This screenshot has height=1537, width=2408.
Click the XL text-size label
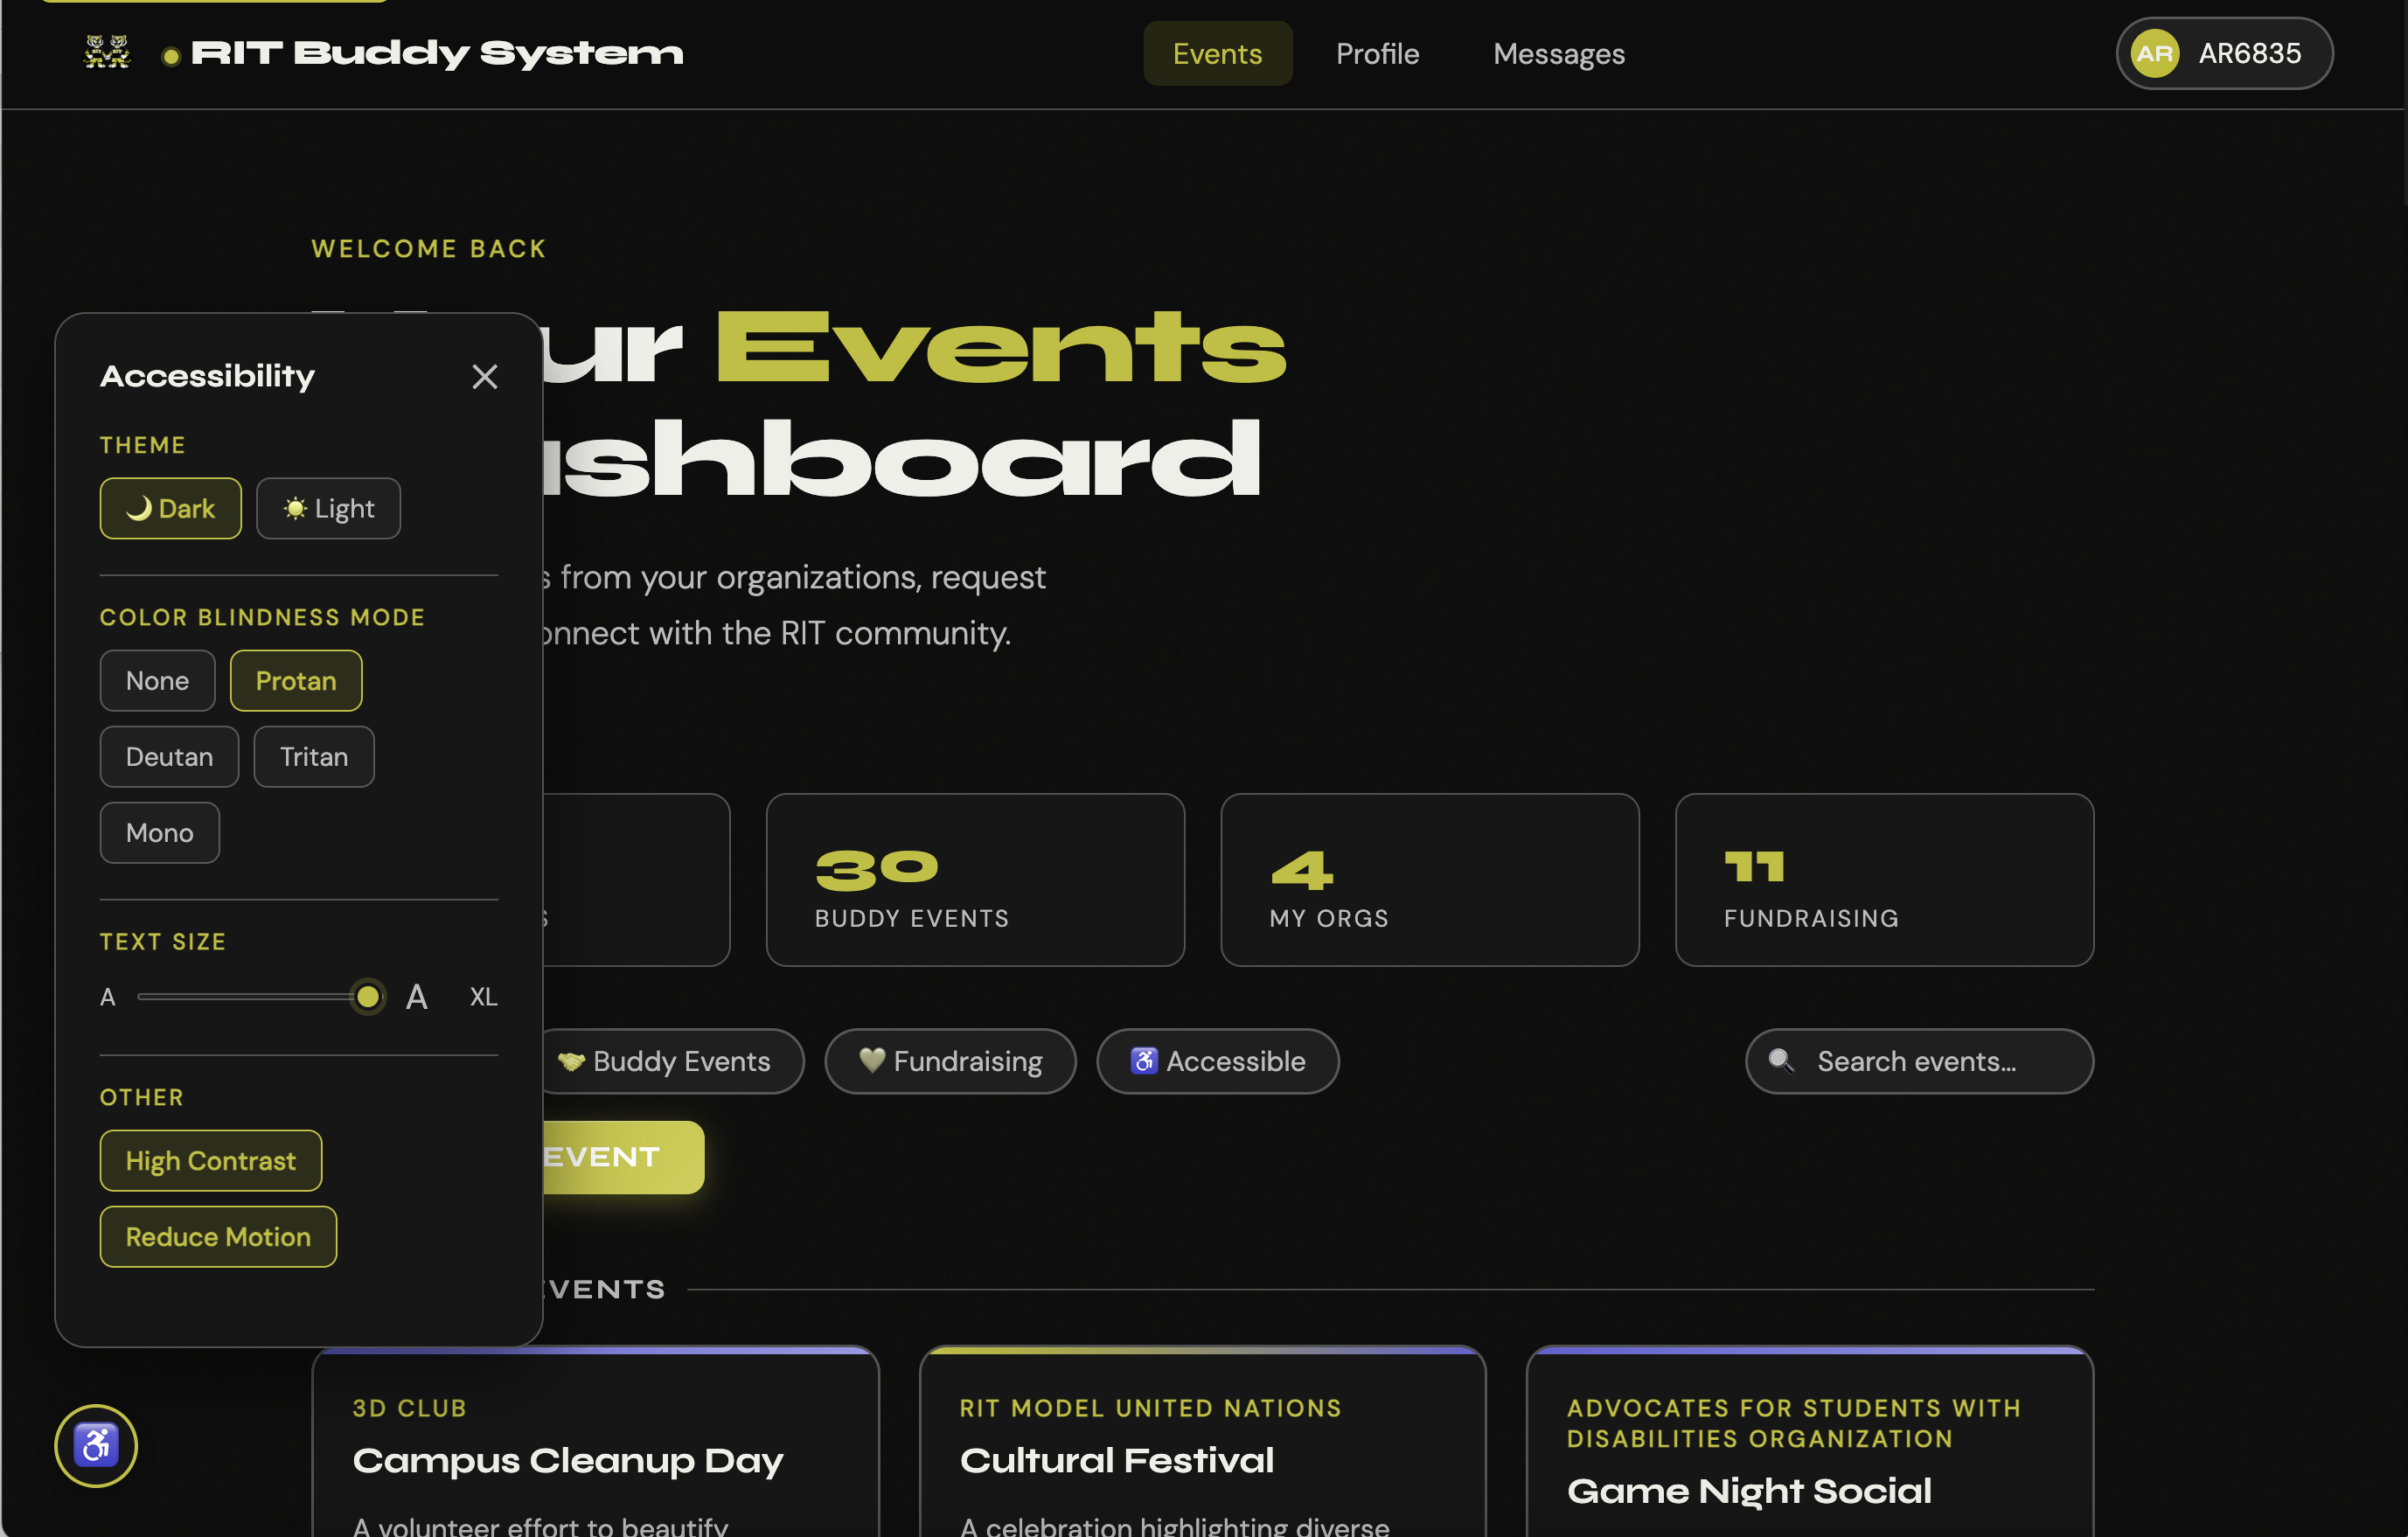(483, 997)
